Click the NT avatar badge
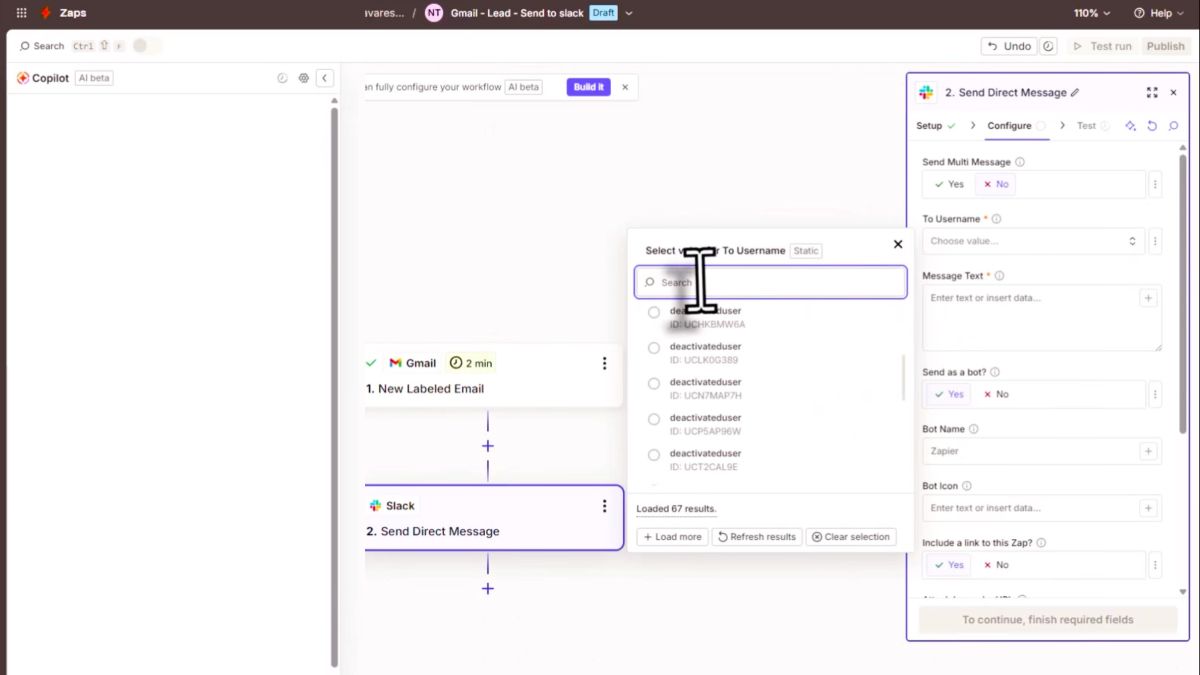 (433, 13)
